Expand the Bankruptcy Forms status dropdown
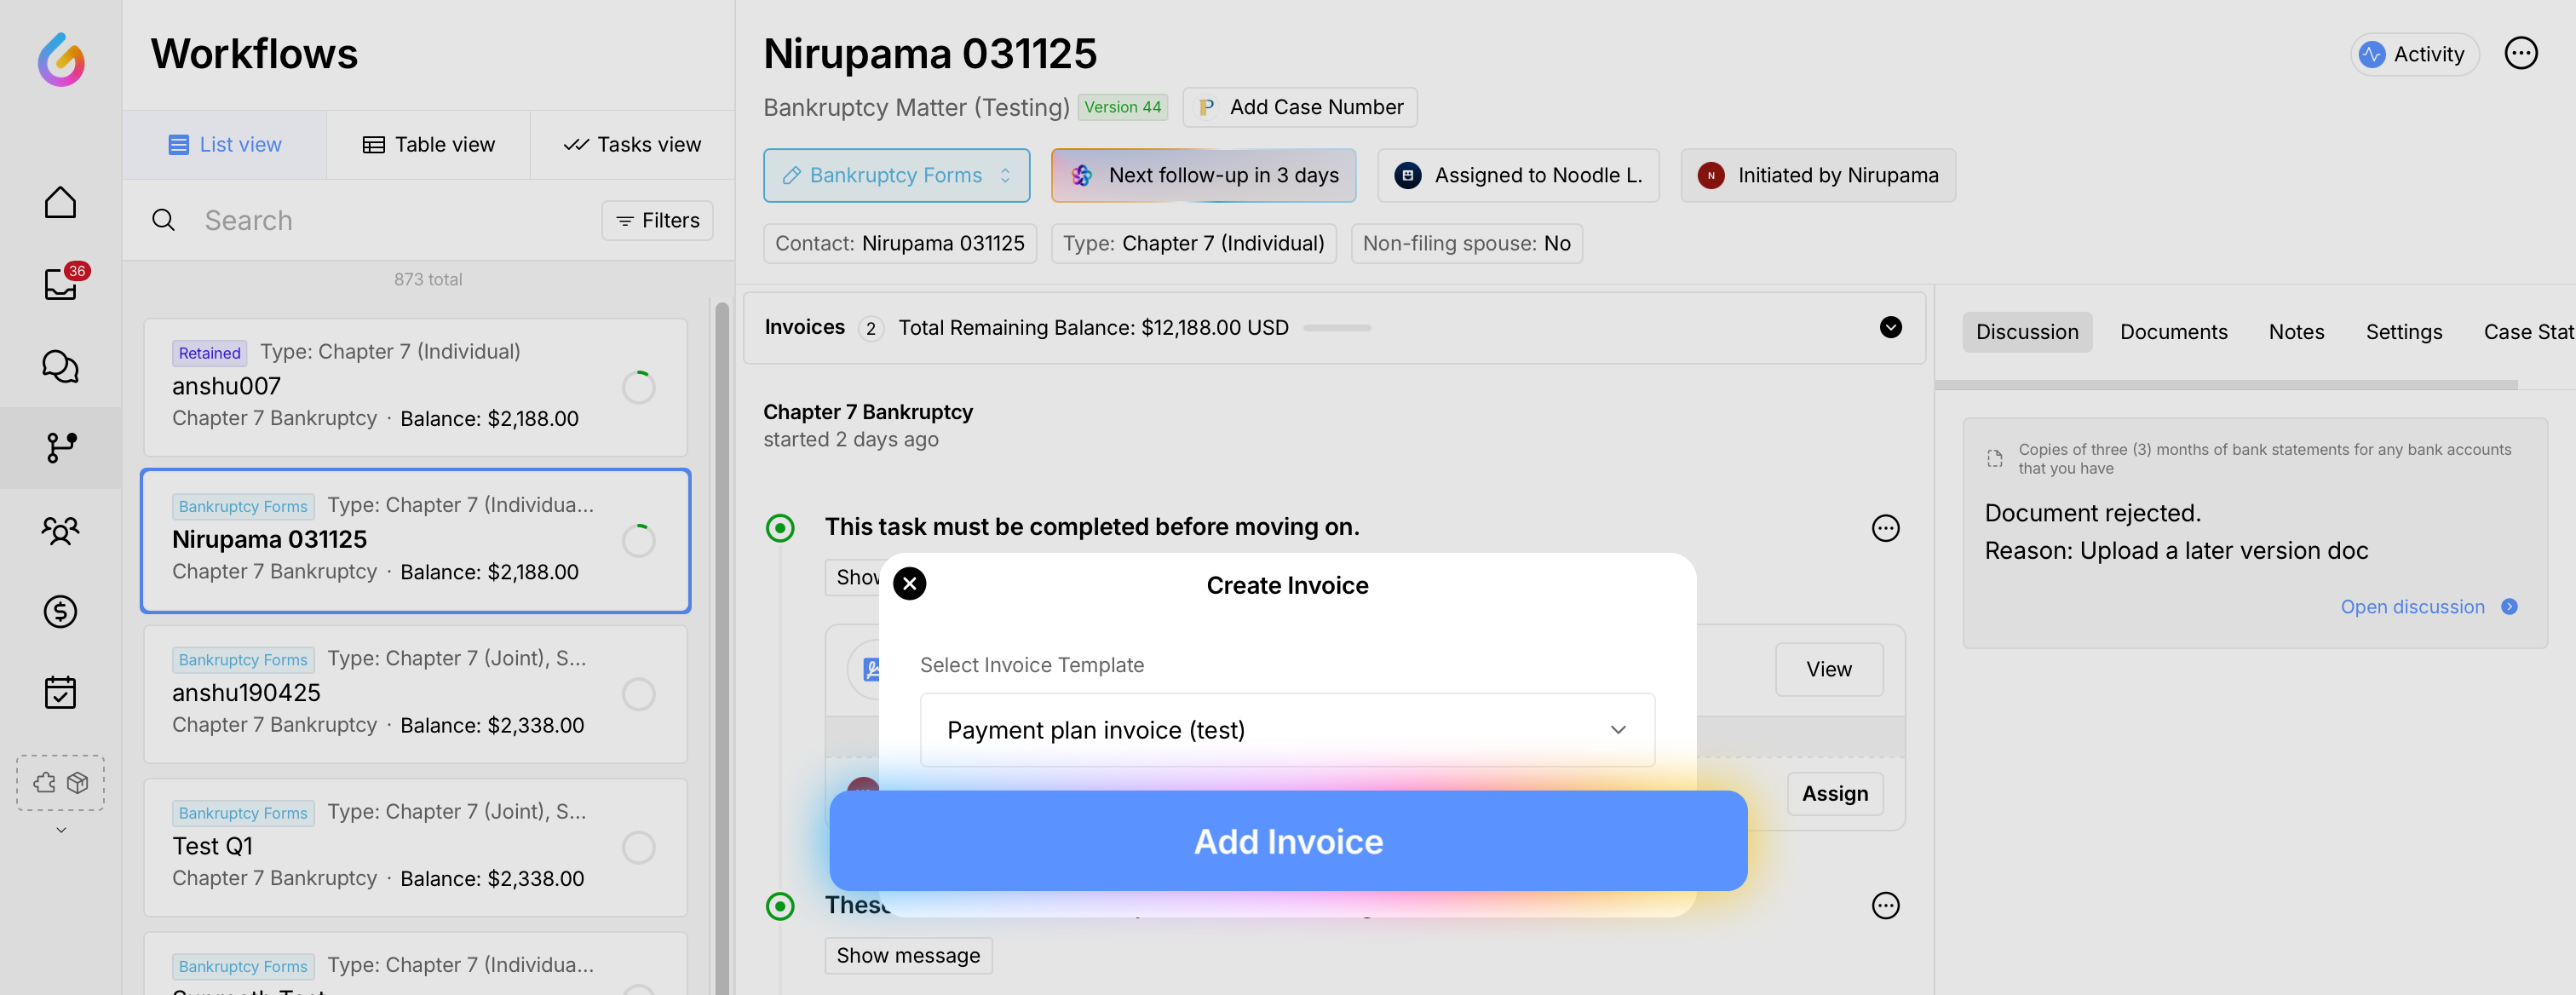 [896, 175]
